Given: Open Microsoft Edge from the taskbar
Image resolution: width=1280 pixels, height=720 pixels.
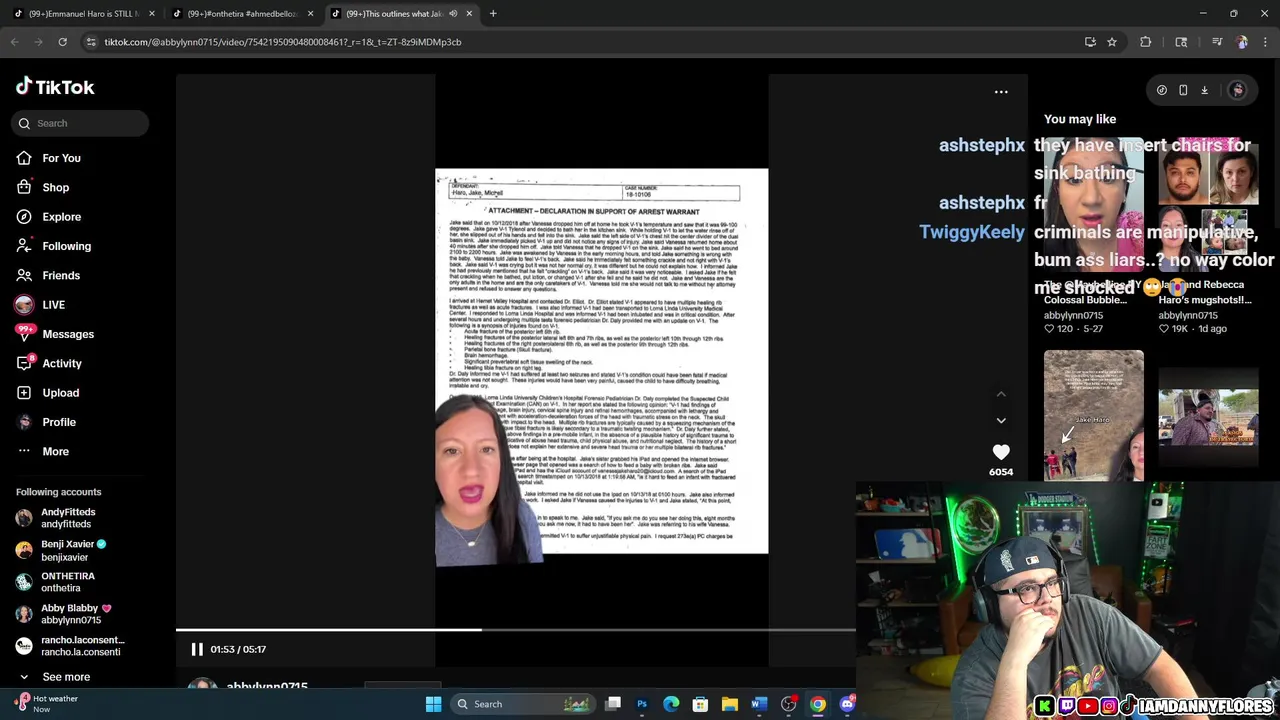Looking at the screenshot, I should 671,704.
